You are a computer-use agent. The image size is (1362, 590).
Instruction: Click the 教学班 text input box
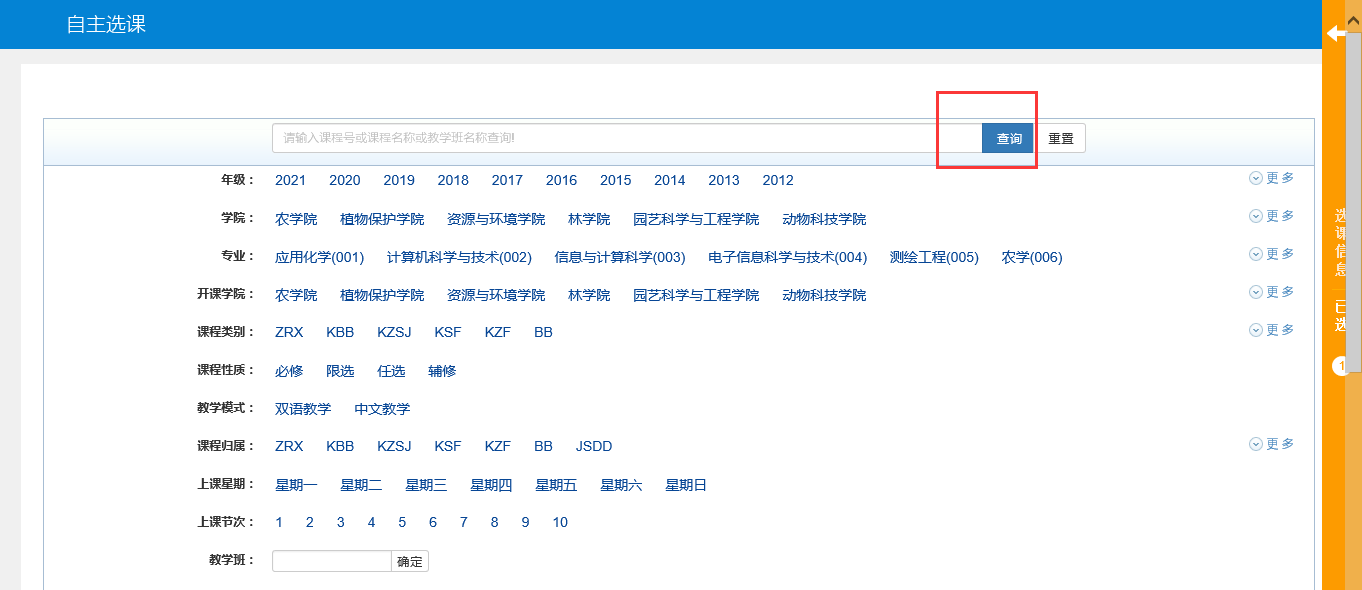331,562
